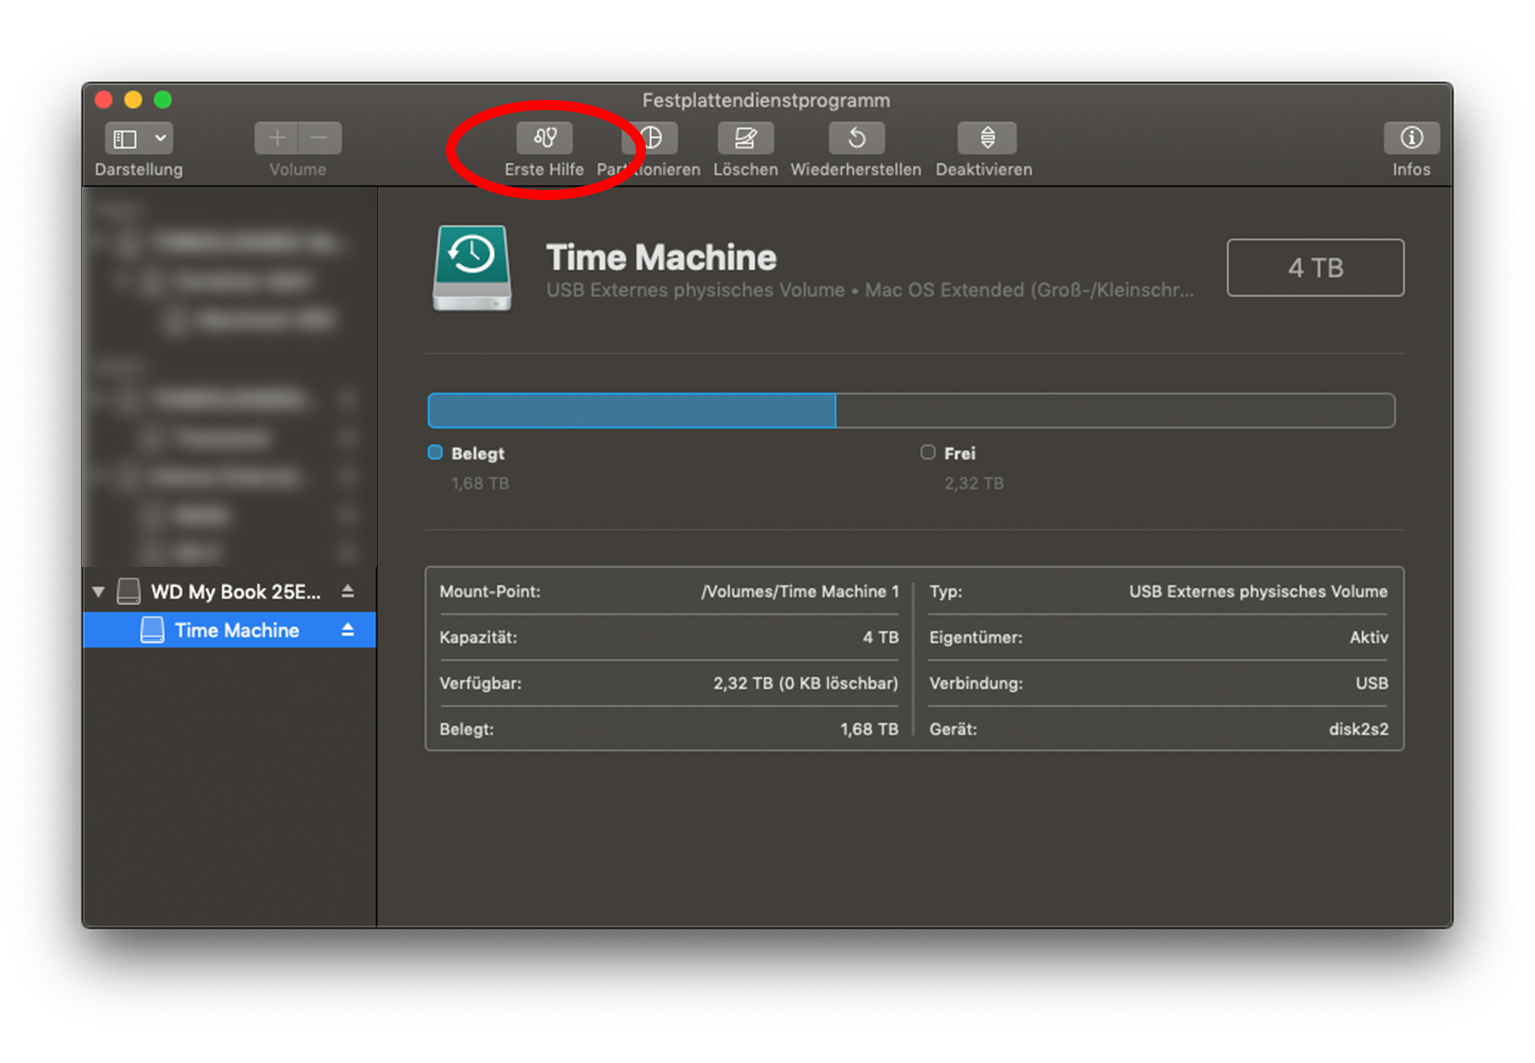Eject the WD My Book drive
1535x1063 pixels.
[x=348, y=591]
